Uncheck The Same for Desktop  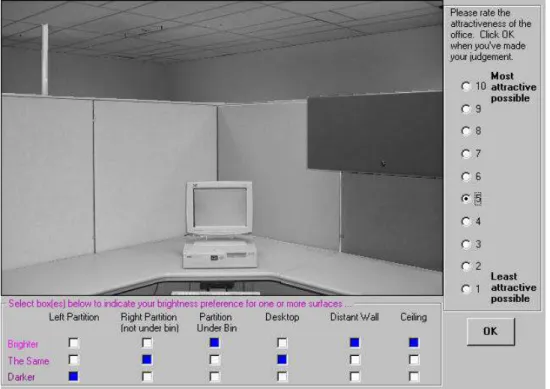(282, 360)
